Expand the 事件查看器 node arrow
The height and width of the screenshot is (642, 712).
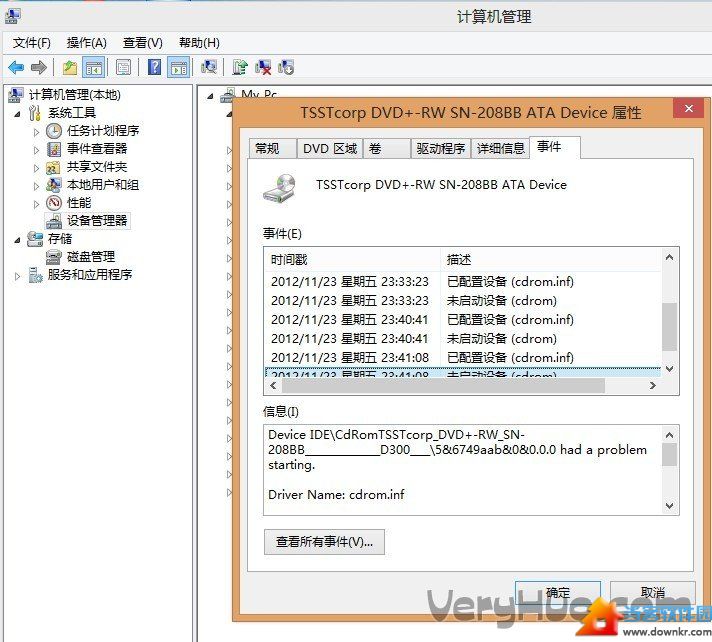[x=36, y=149]
